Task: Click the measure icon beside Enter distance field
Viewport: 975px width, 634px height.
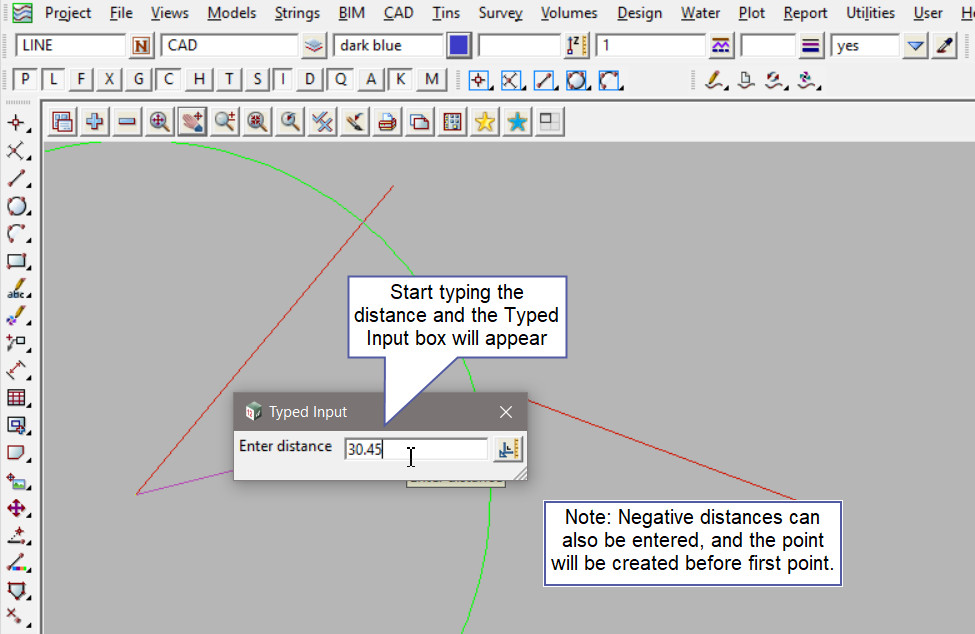Action: pyautogui.click(x=508, y=449)
